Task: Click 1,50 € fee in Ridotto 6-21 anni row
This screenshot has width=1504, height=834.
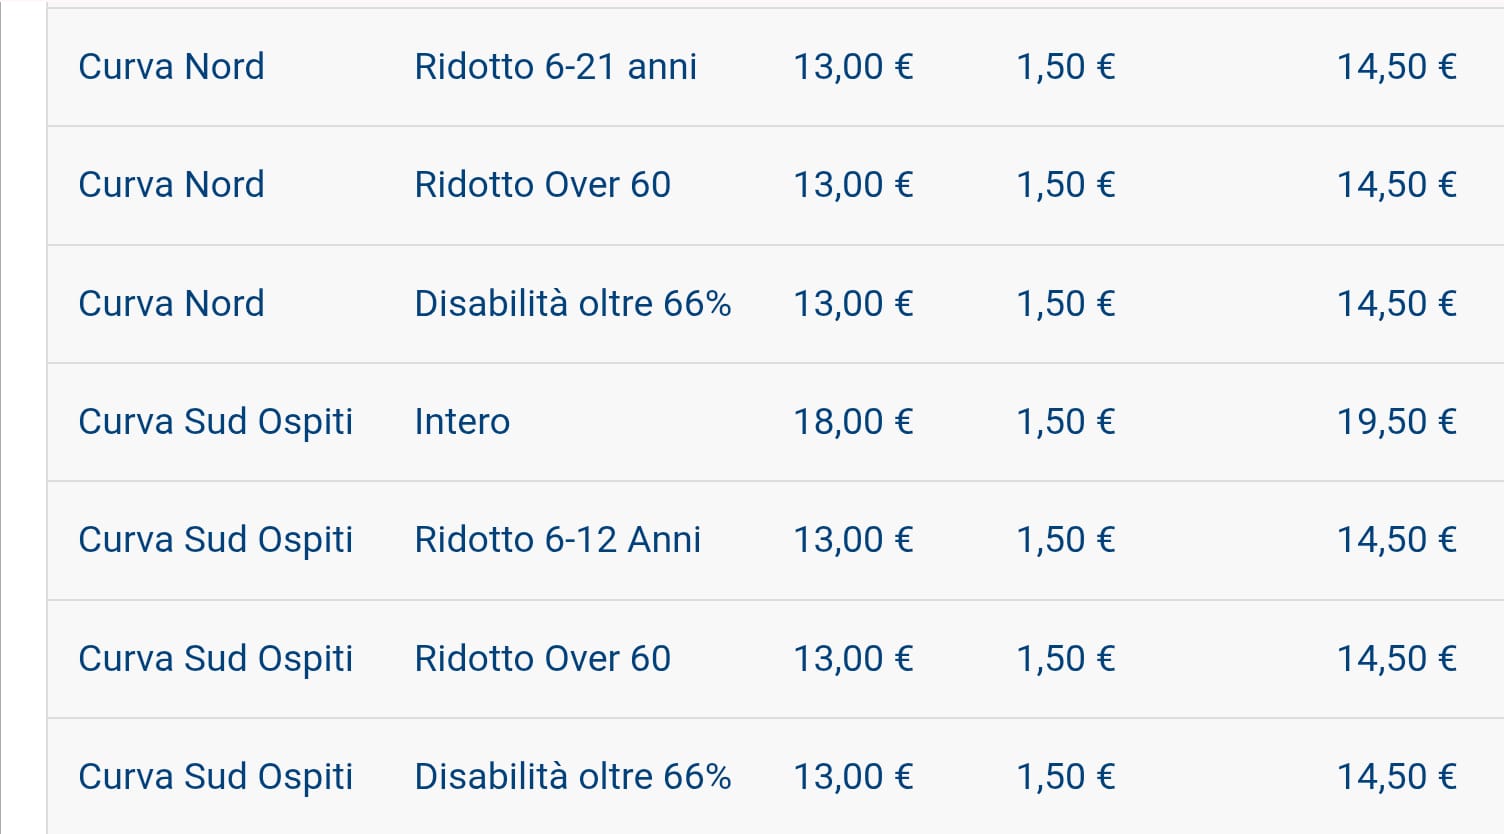Action: (x=1065, y=67)
